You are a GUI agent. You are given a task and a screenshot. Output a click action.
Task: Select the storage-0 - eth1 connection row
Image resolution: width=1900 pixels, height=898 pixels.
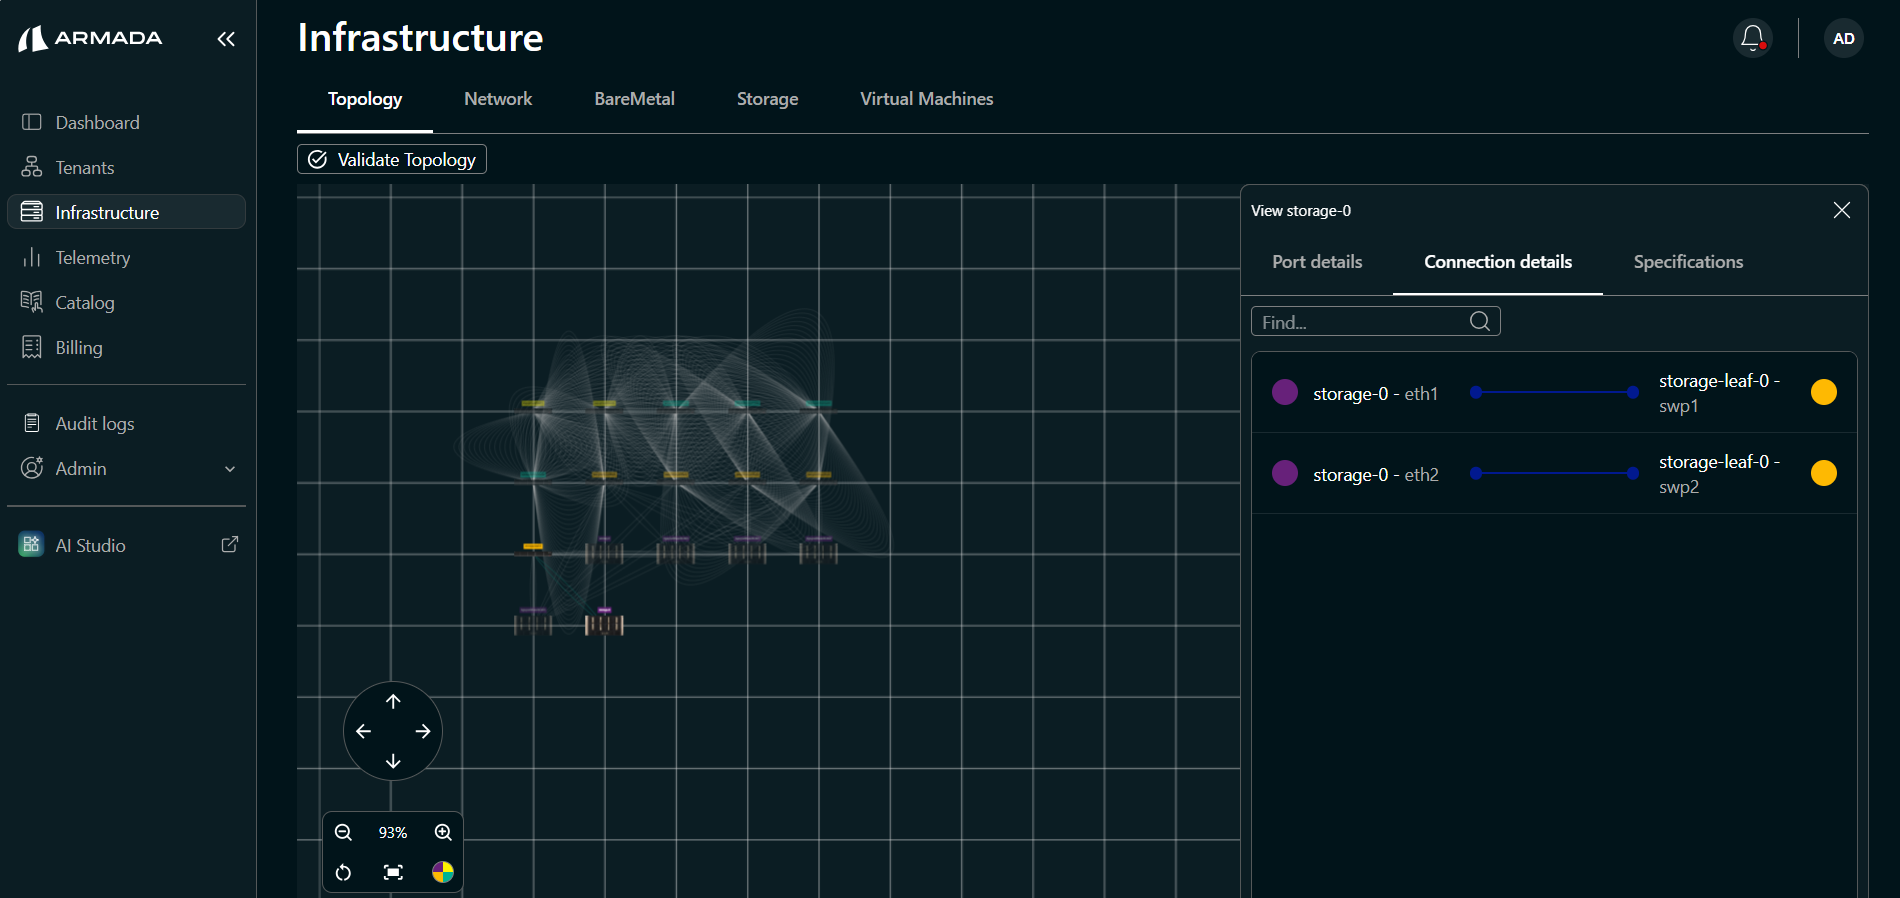pos(1554,392)
